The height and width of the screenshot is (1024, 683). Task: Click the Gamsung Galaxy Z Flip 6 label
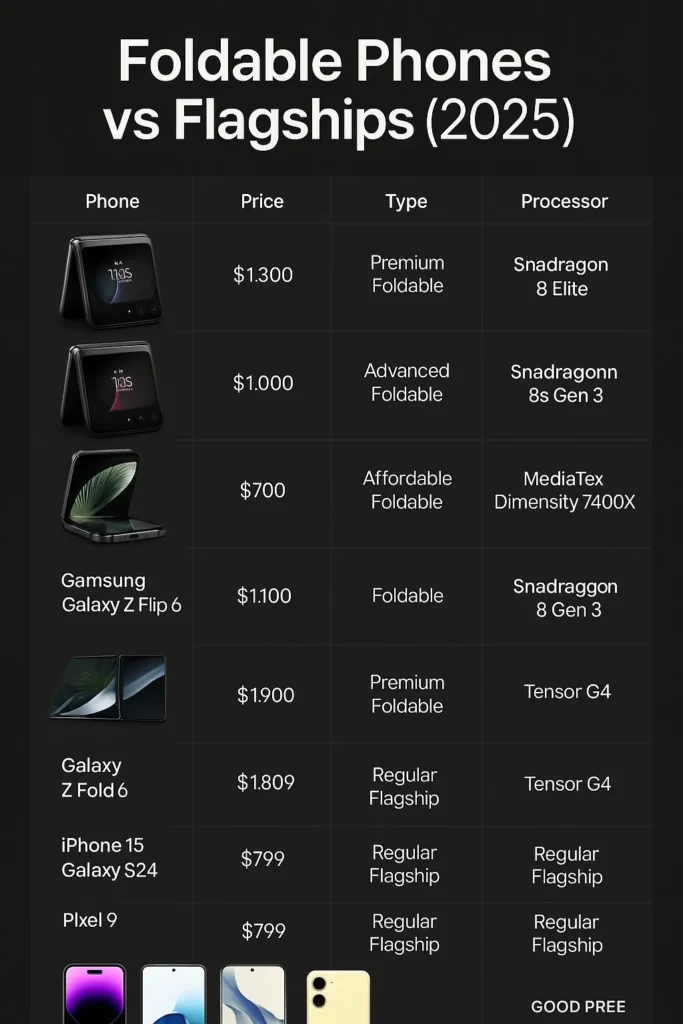click(121, 593)
